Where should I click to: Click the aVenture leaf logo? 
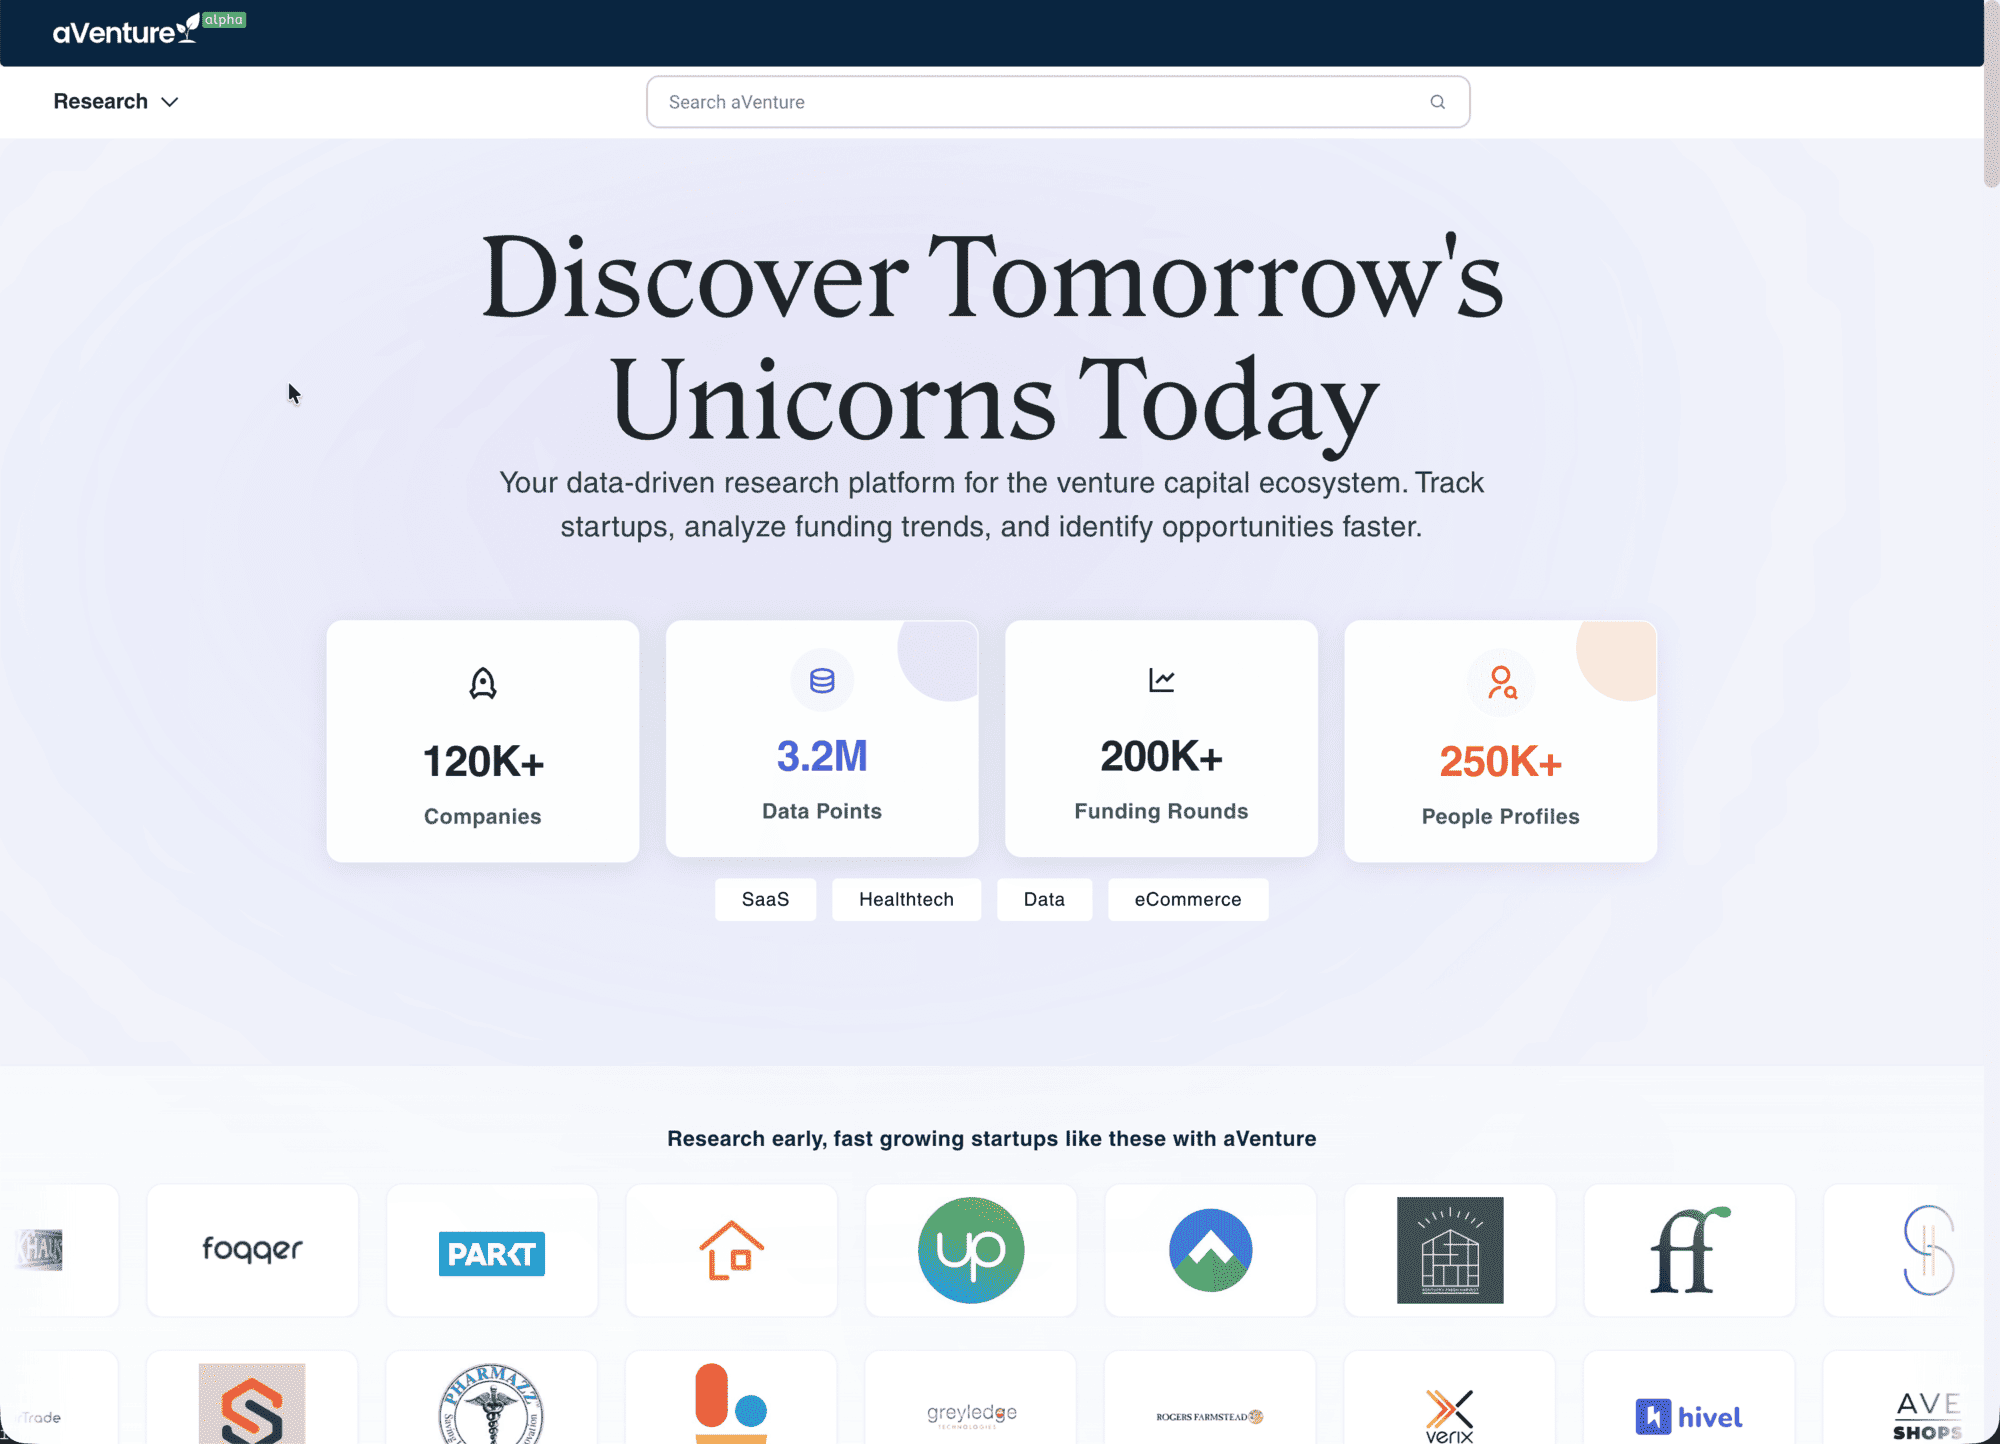186,27
